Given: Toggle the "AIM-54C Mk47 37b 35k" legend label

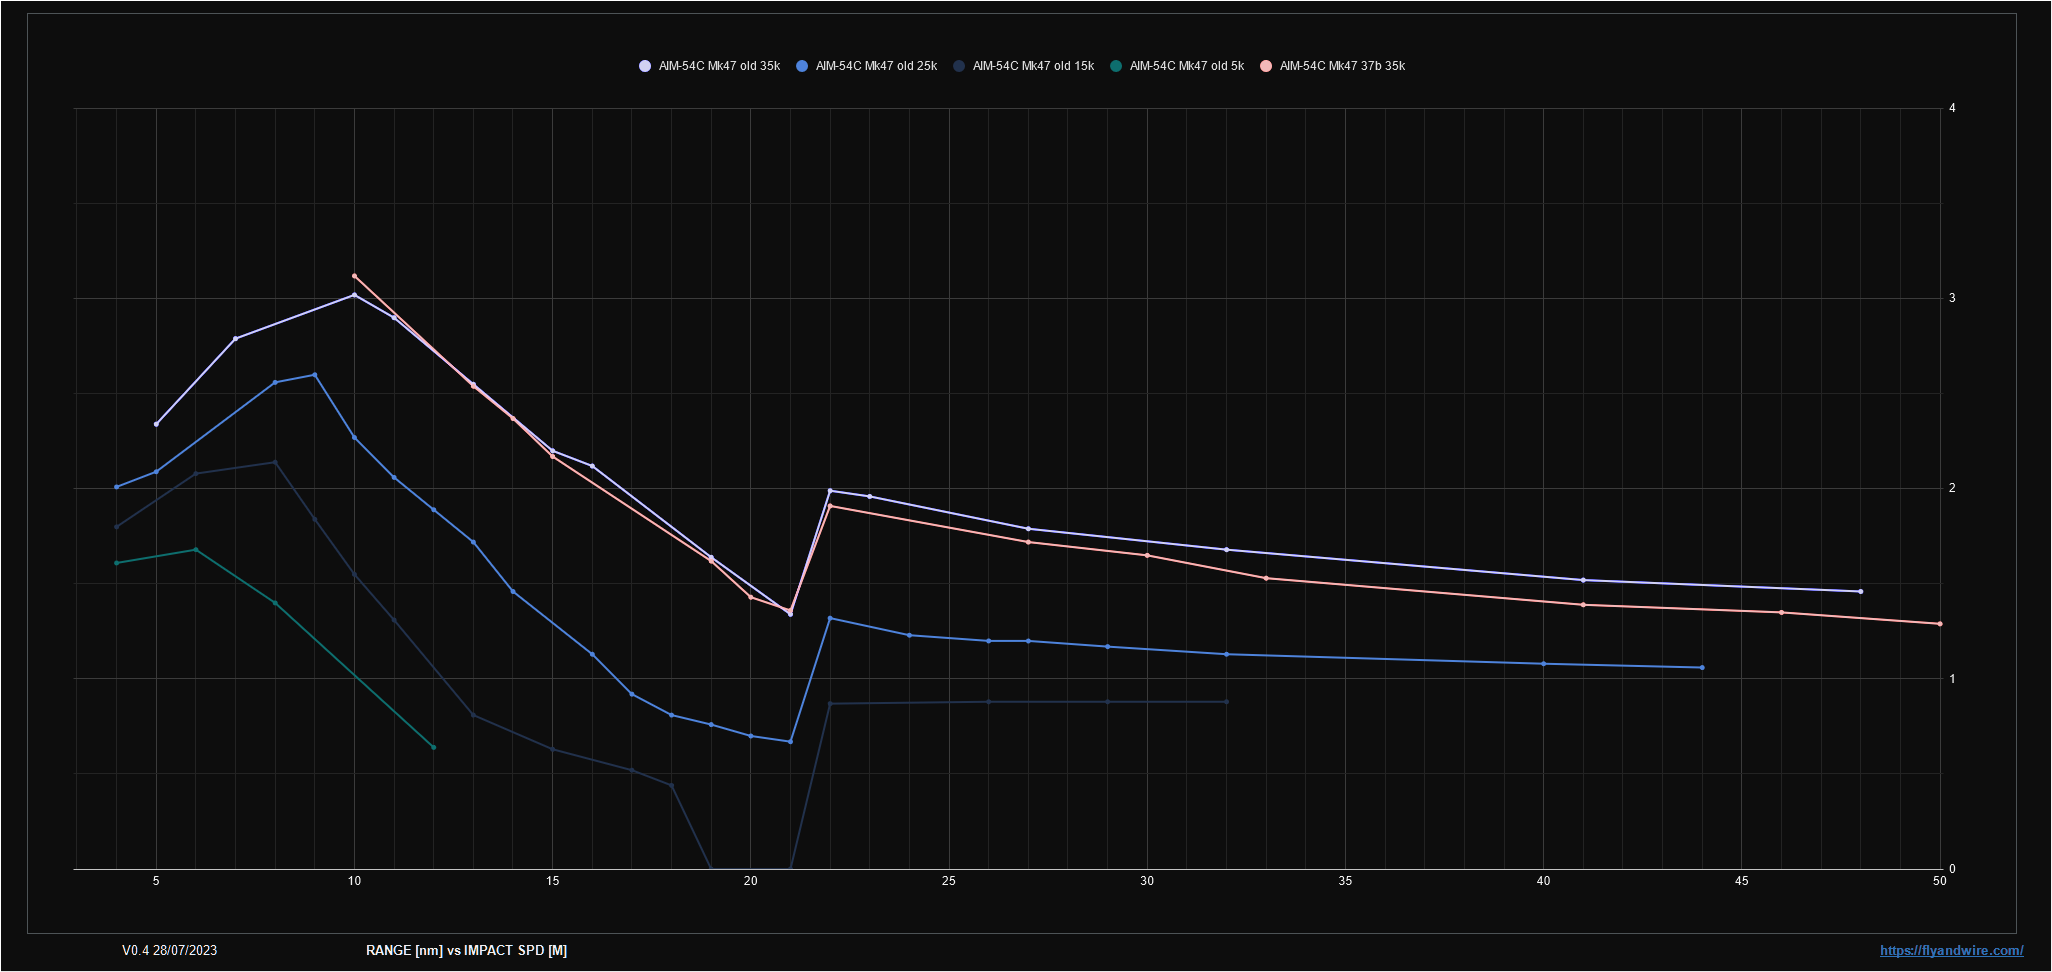Looking at the screenshot, I should click(x=1342, y=66).
